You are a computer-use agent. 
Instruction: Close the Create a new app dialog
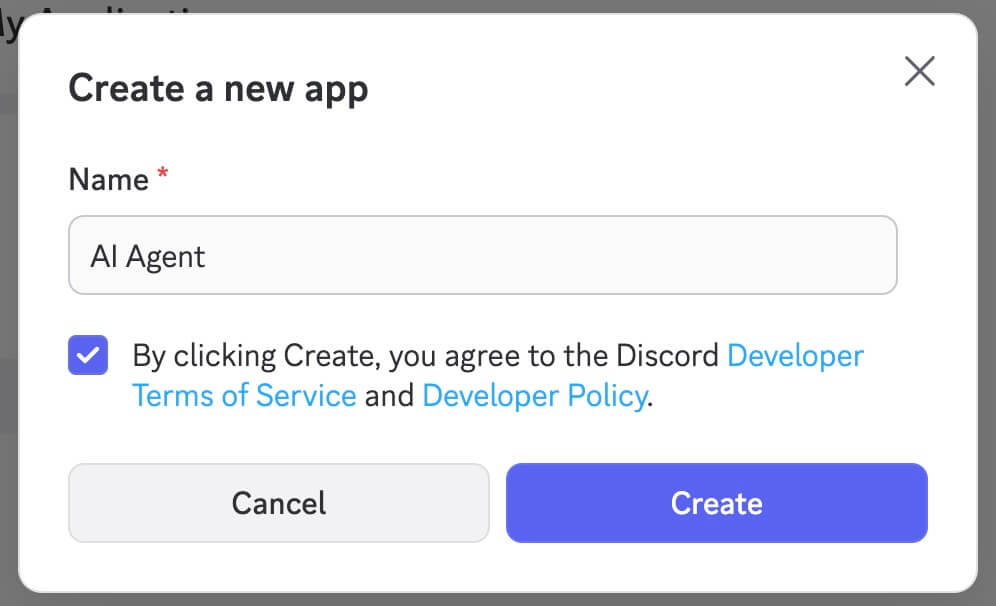919,72
